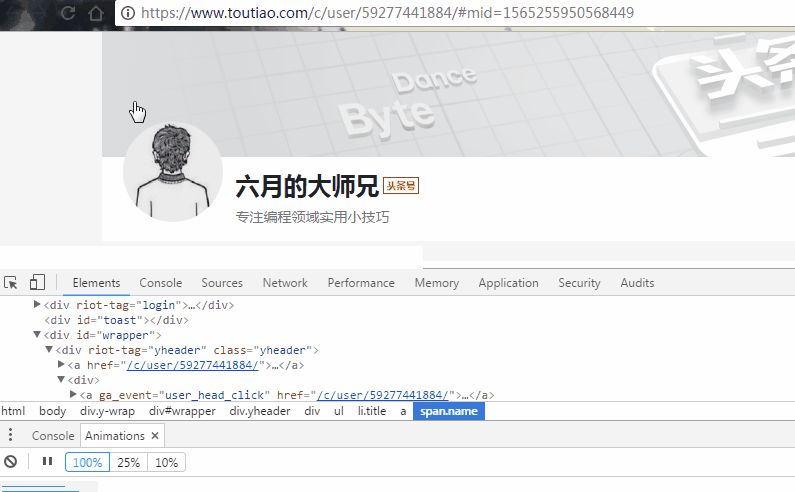Click the address bar URL

tap(387, 13)
